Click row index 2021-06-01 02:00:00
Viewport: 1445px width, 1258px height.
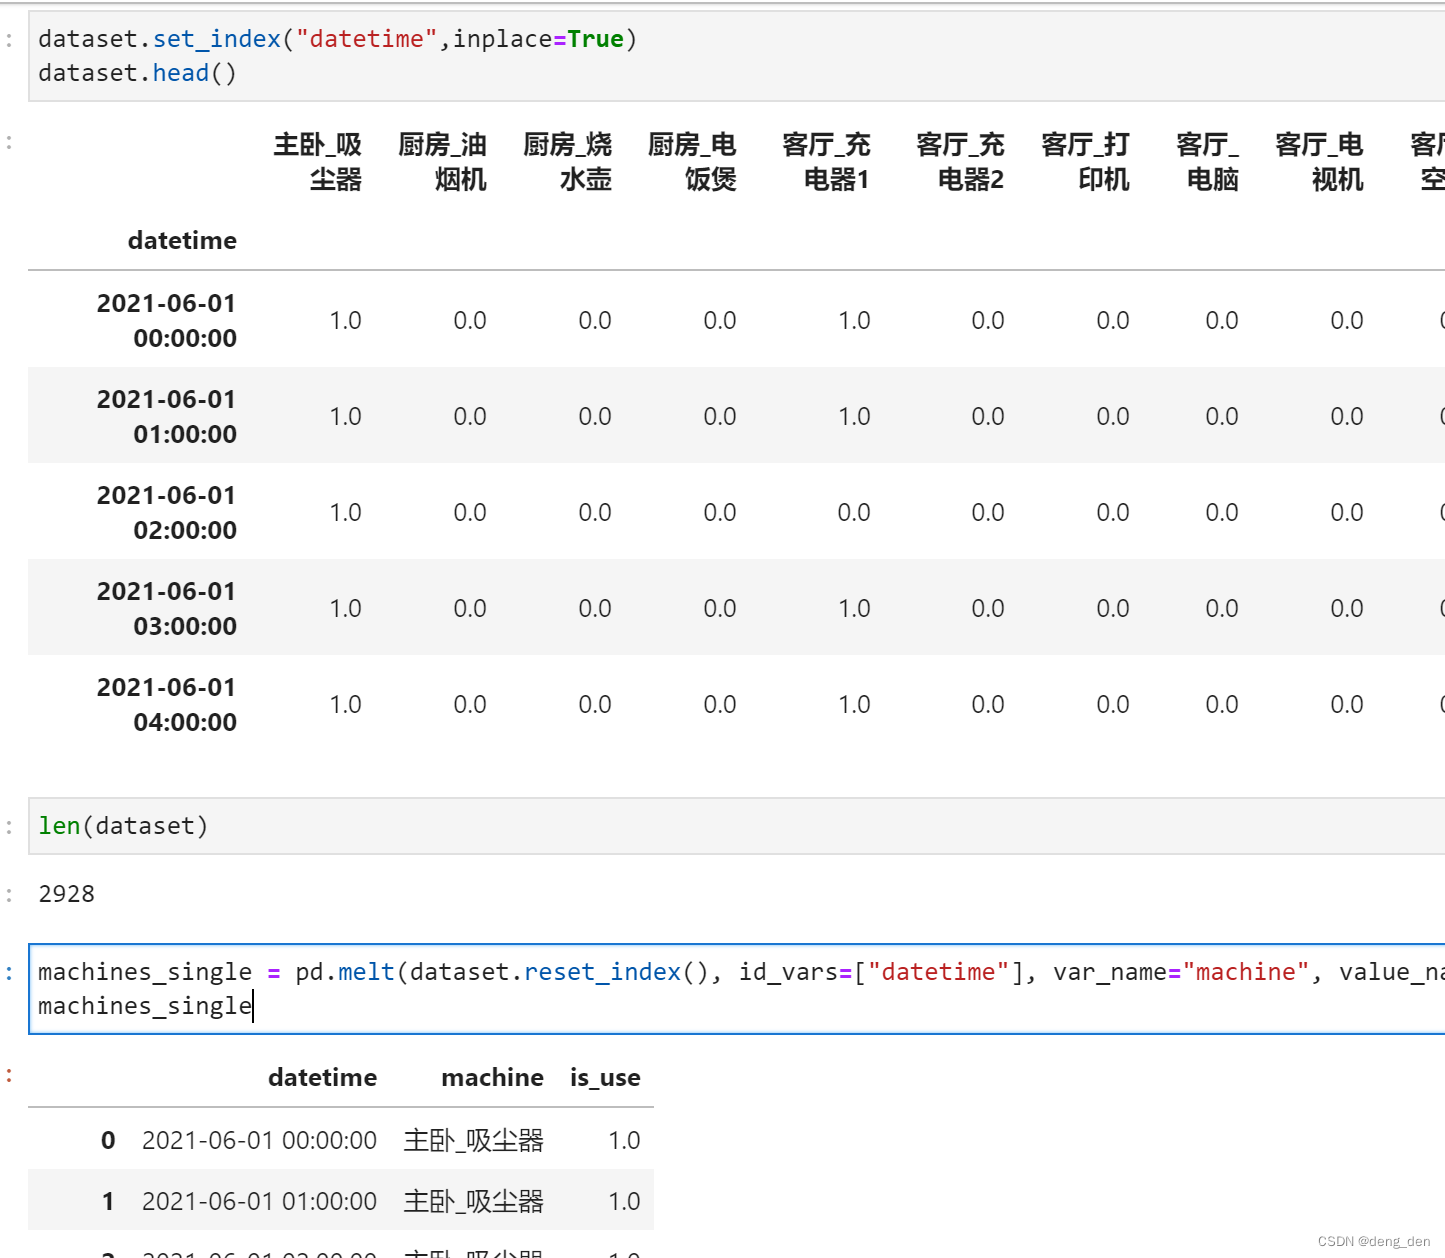(167, 512)
